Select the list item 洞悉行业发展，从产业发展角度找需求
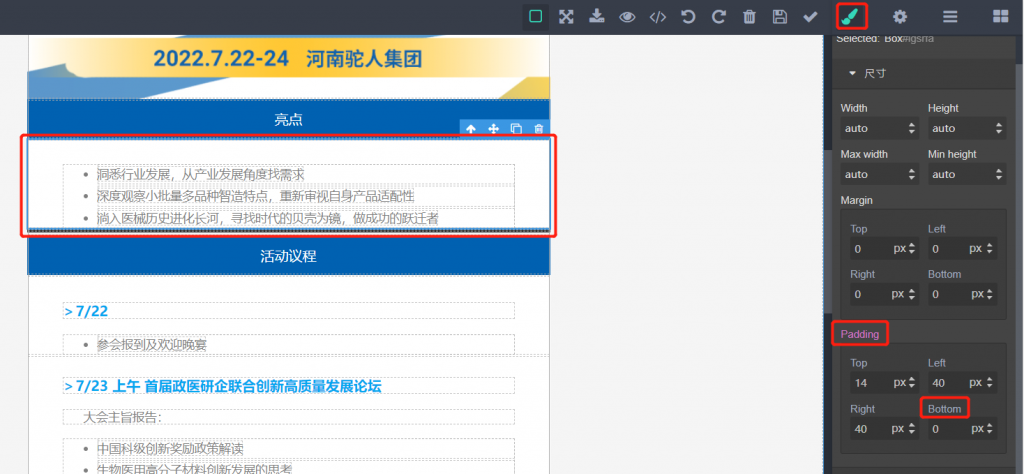 coord(200,174)
